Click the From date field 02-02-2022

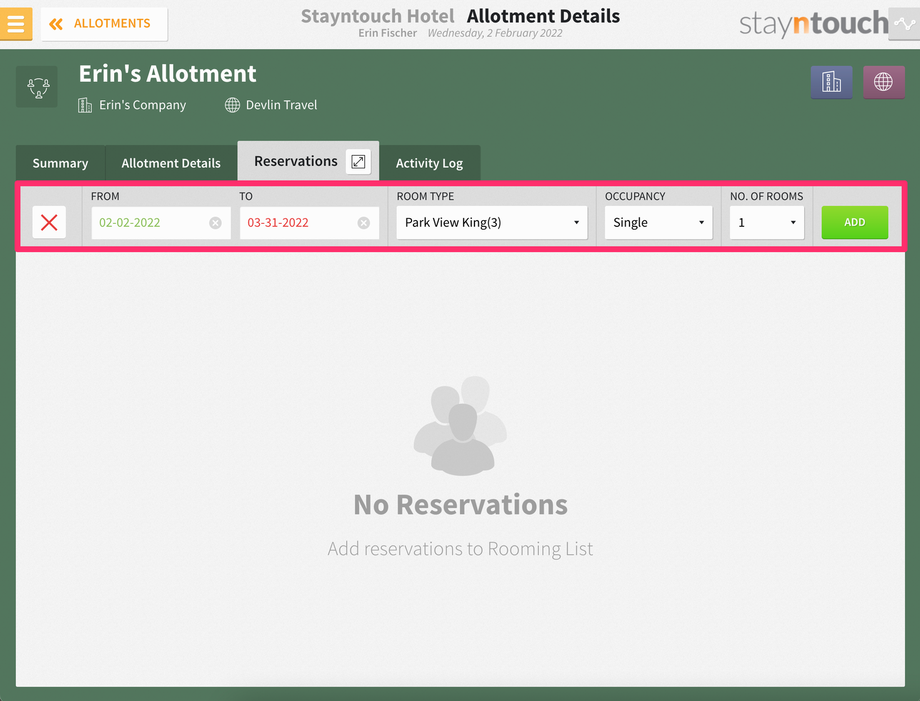tap(161, 223)
